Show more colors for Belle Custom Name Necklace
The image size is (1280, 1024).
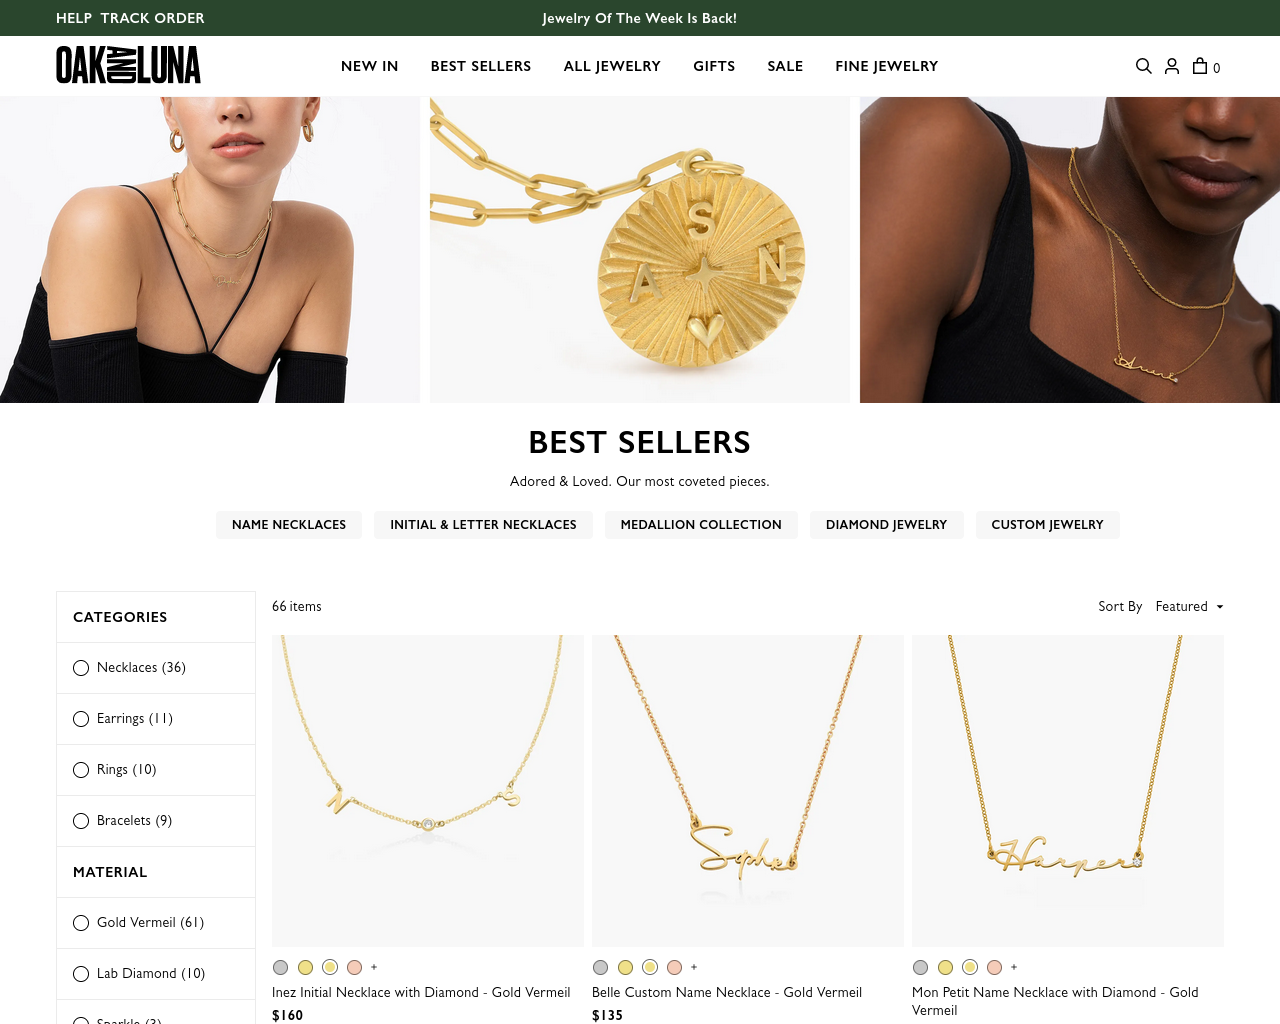[694, 967]
